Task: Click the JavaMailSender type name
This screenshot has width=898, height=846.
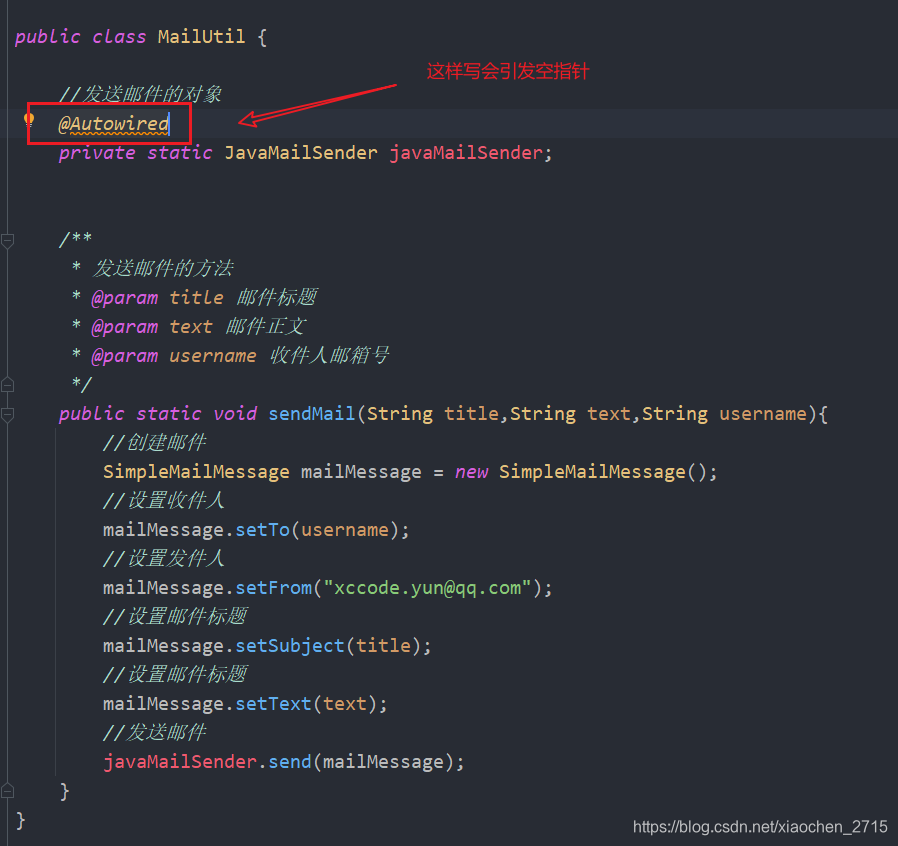Action: (x=301, y=153)
